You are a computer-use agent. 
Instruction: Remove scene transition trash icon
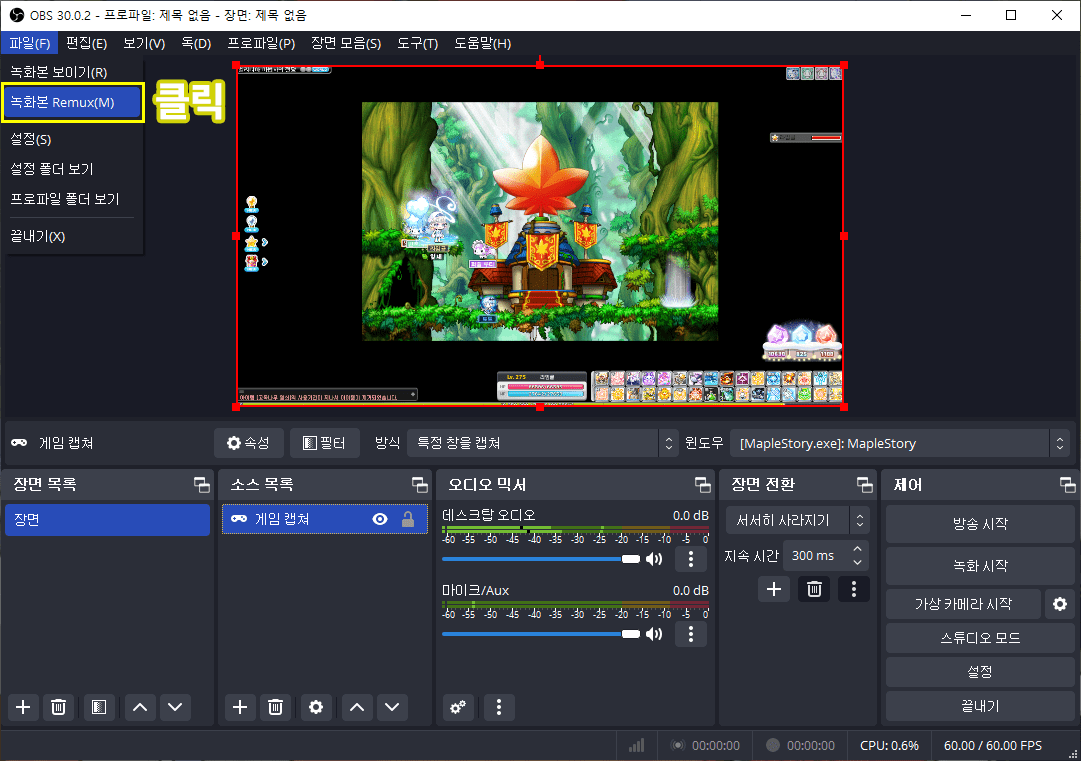(814, 589)
